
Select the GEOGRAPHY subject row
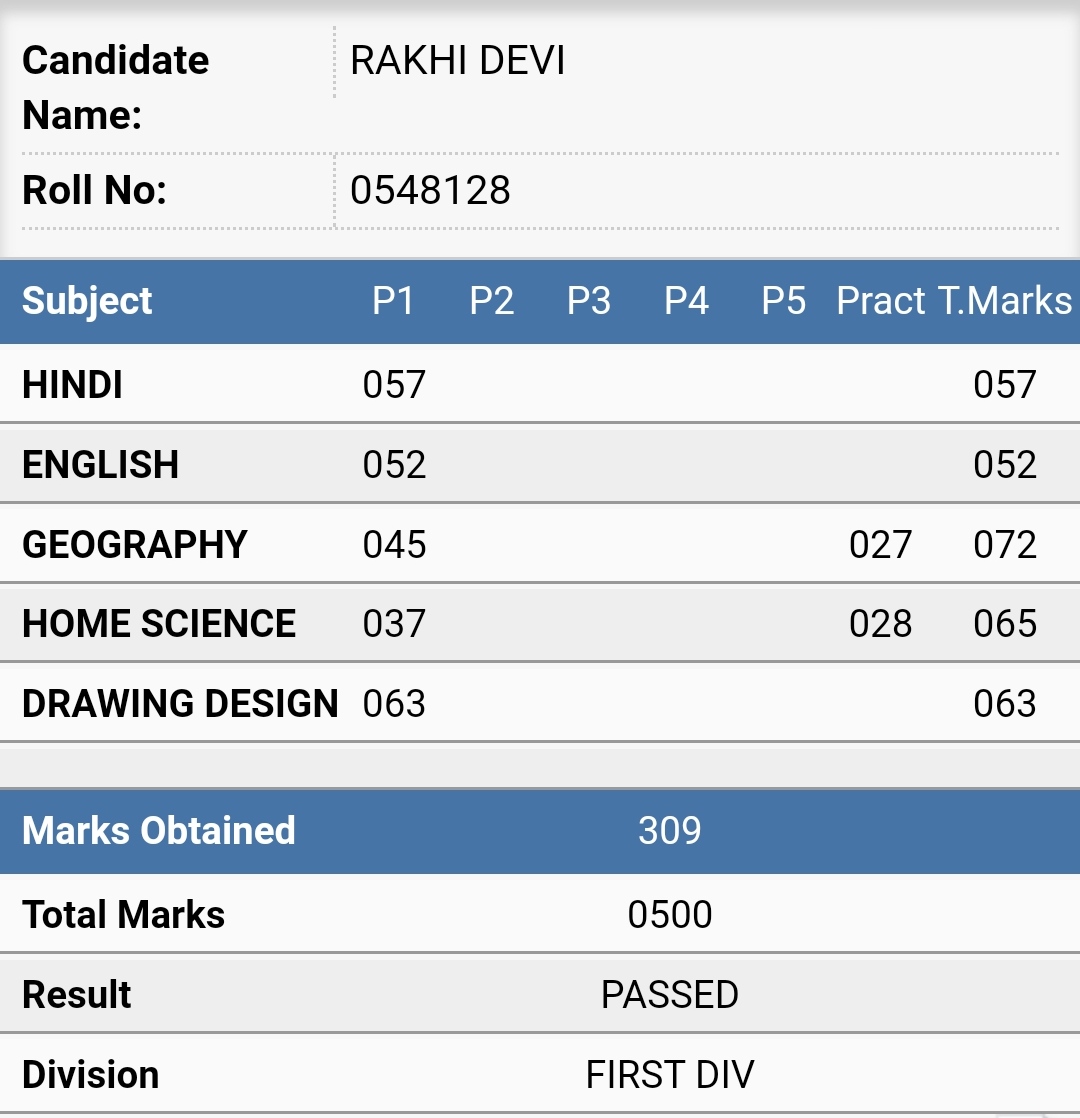tap(540, 544)
